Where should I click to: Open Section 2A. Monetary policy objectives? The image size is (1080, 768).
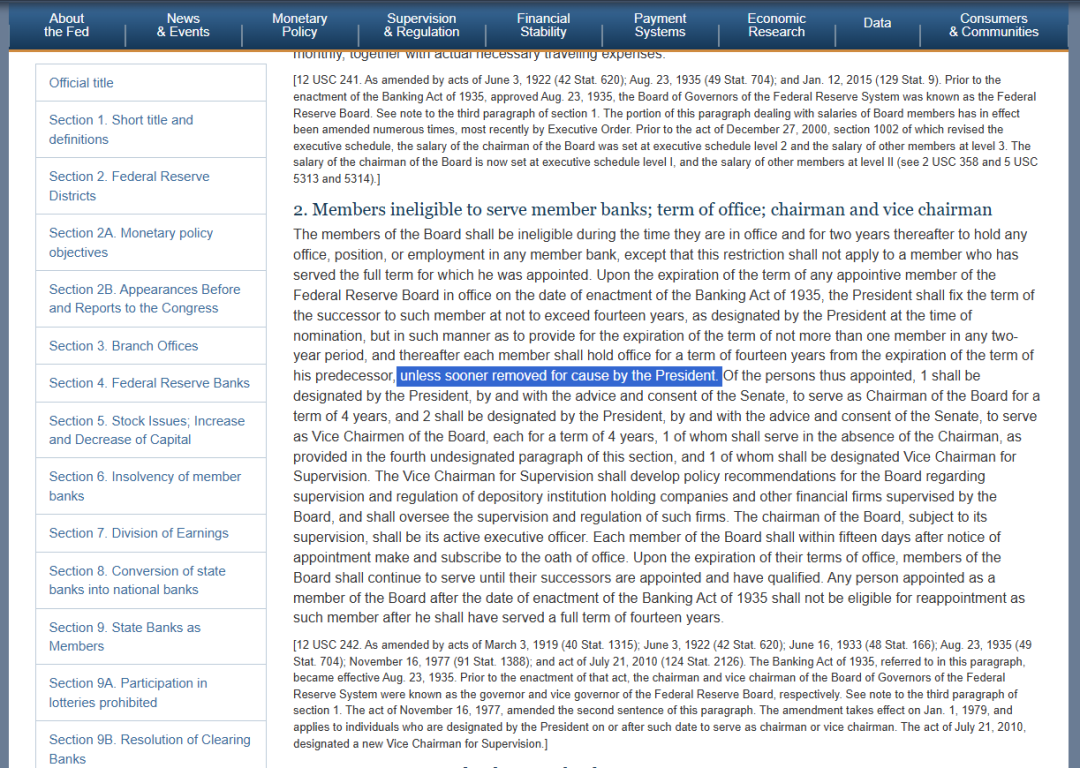coord(131,242)
